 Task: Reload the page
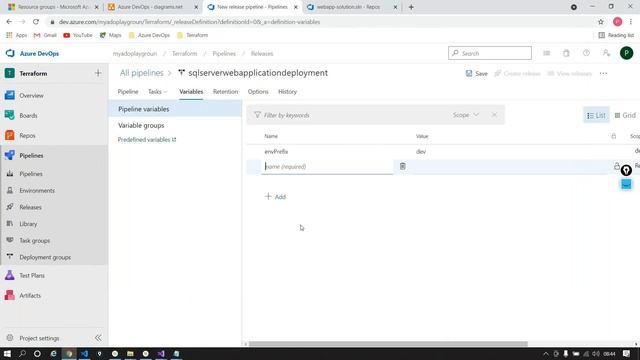36,22
